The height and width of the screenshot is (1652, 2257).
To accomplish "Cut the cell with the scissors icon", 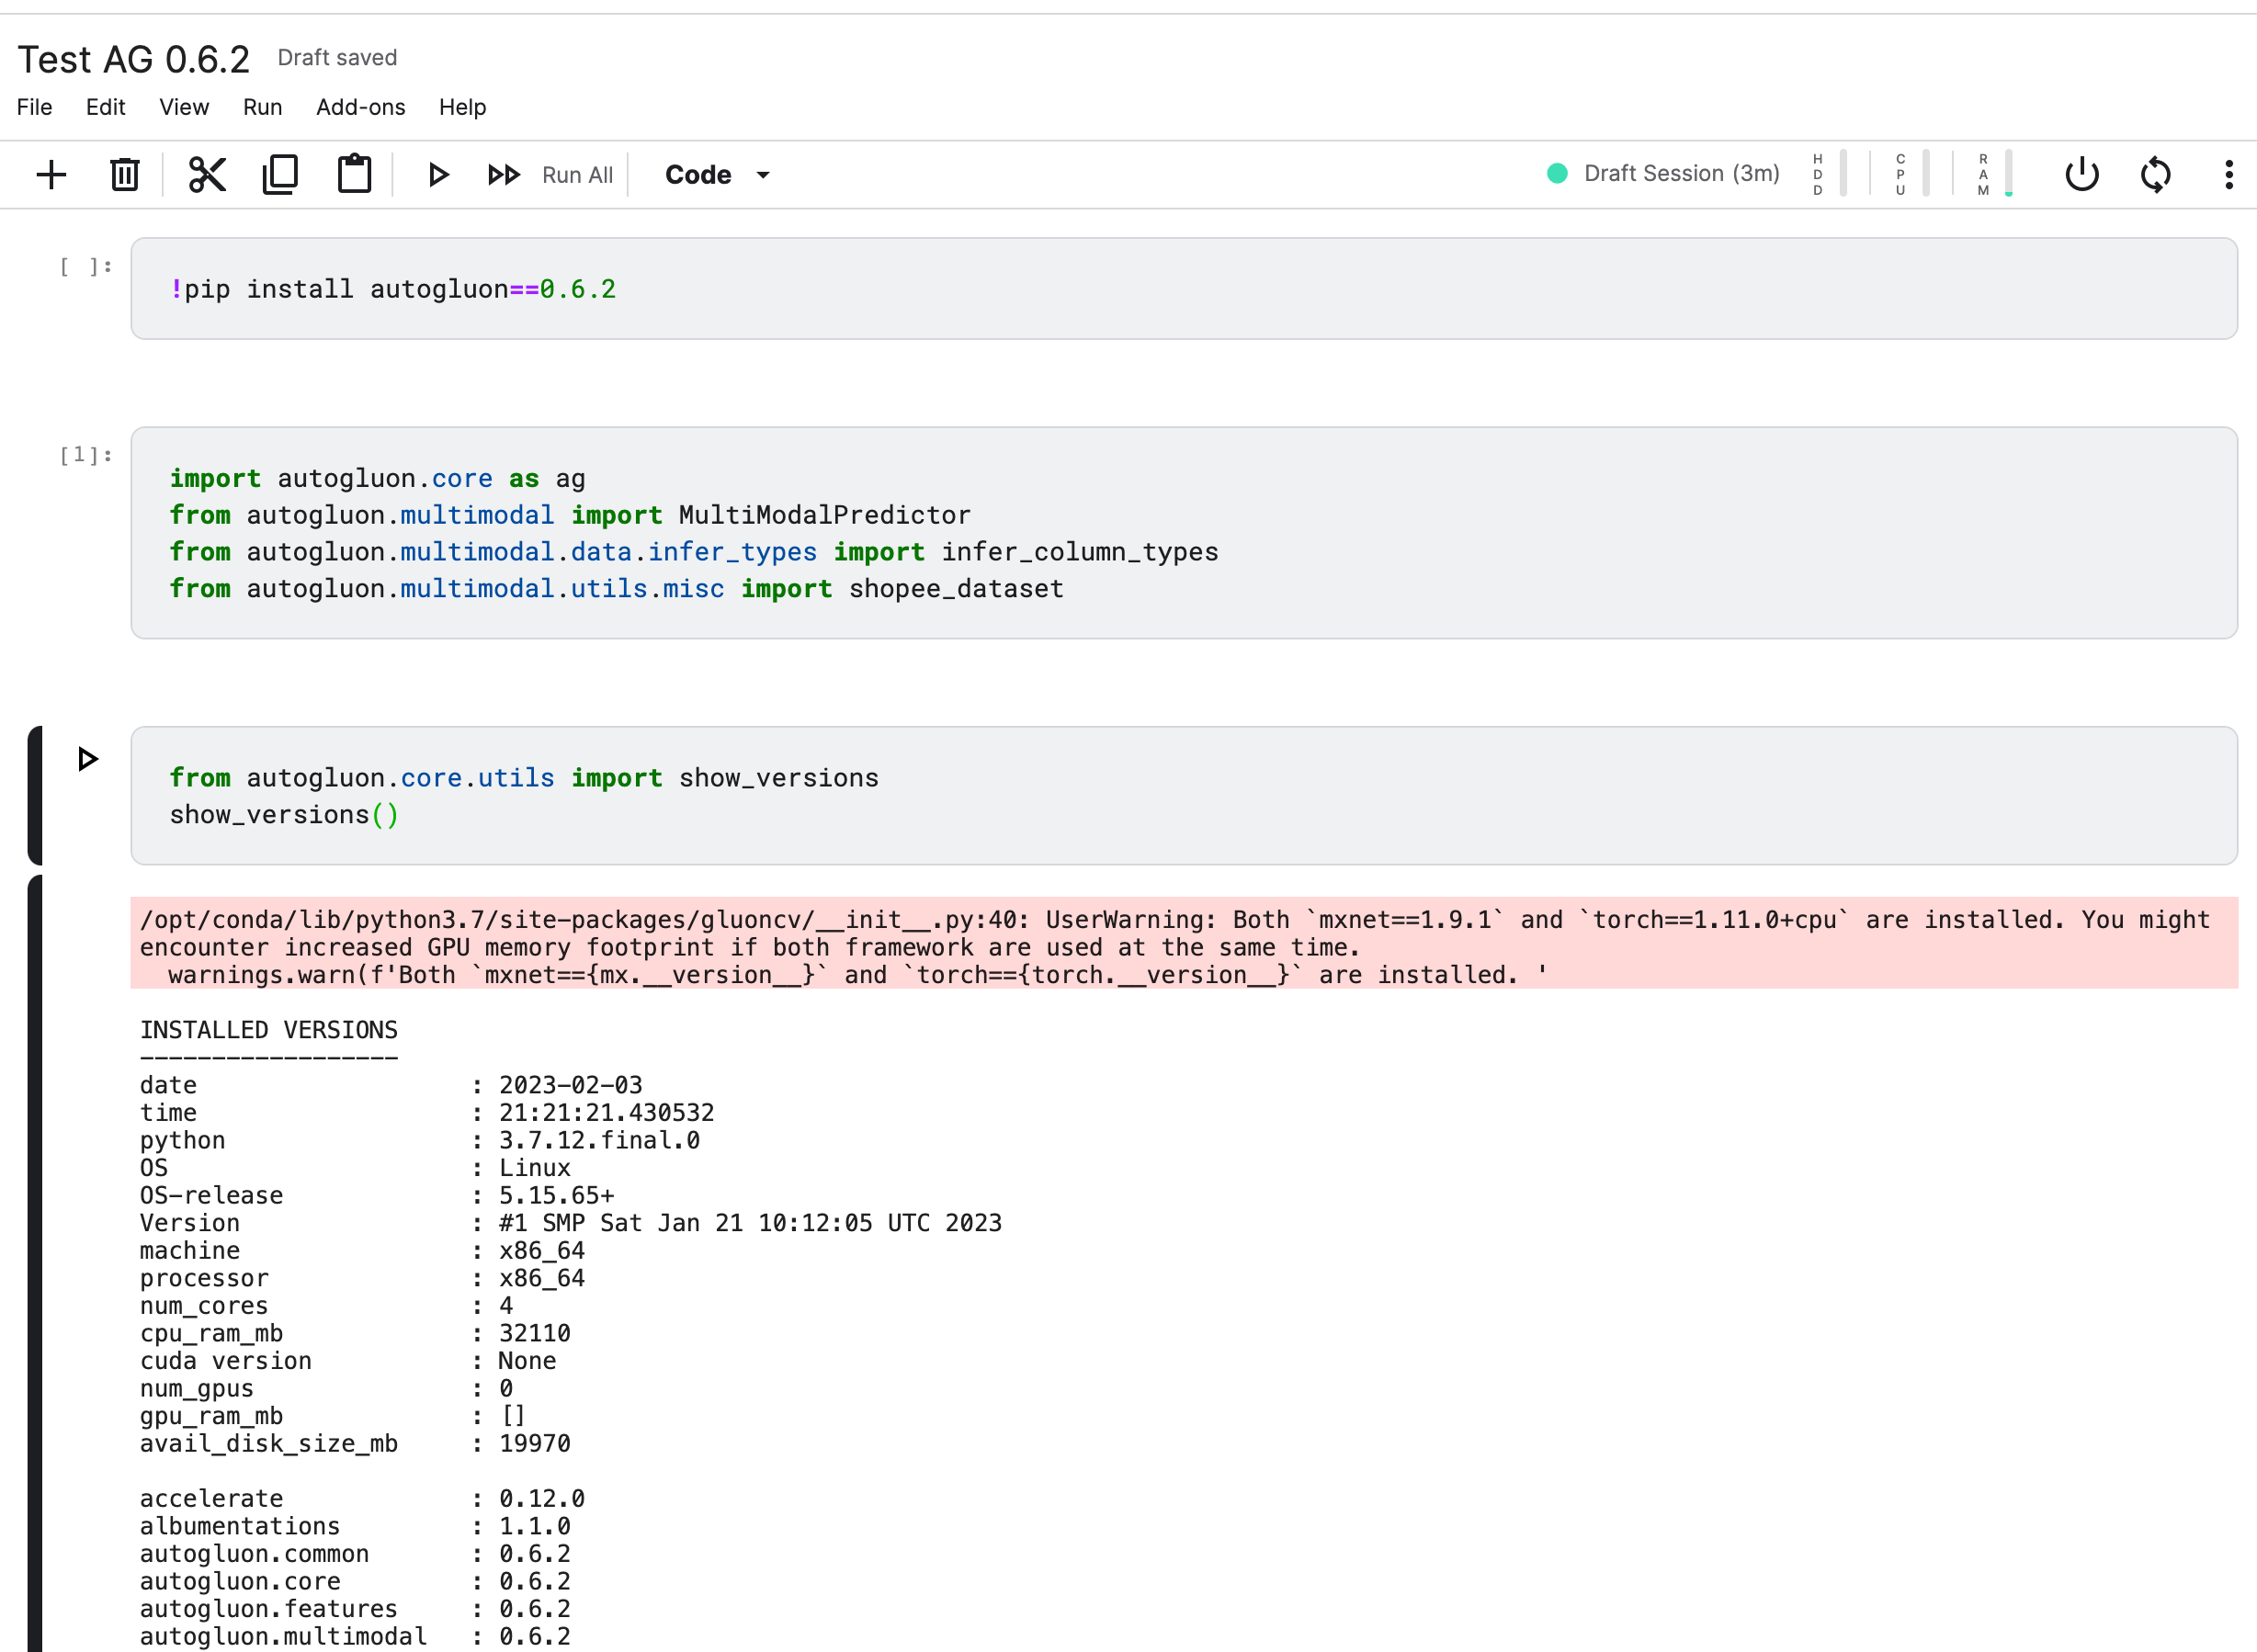I will coord(206,174).
